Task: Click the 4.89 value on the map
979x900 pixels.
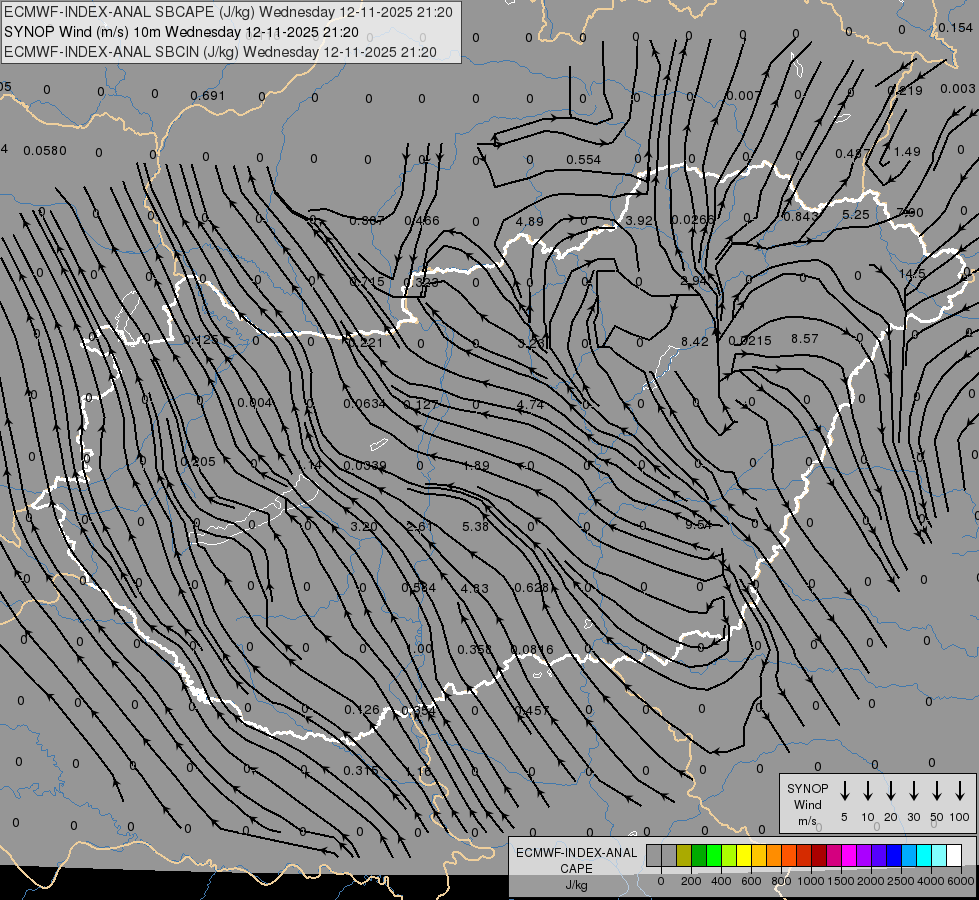Action: [529, 222]
